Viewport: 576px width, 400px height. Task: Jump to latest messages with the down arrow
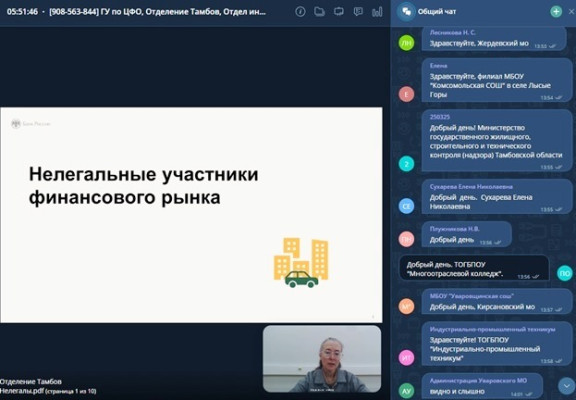tap(566, 385)
